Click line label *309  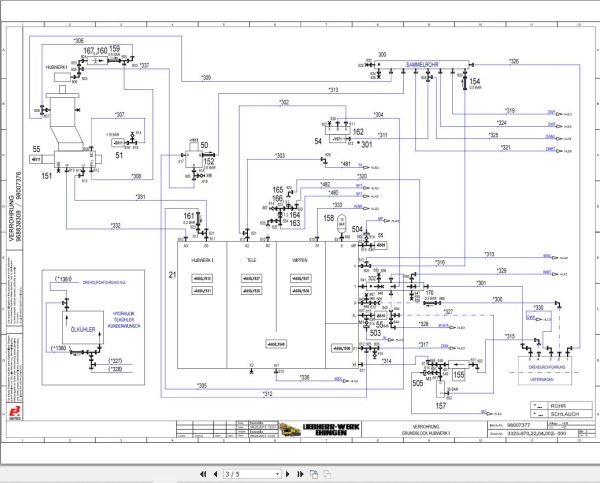coord(206,78)
